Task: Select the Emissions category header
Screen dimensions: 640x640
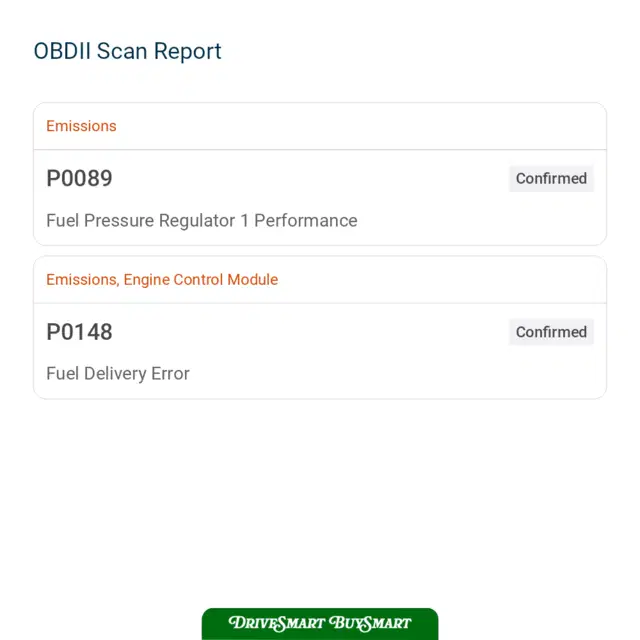Action: [81, 126]
